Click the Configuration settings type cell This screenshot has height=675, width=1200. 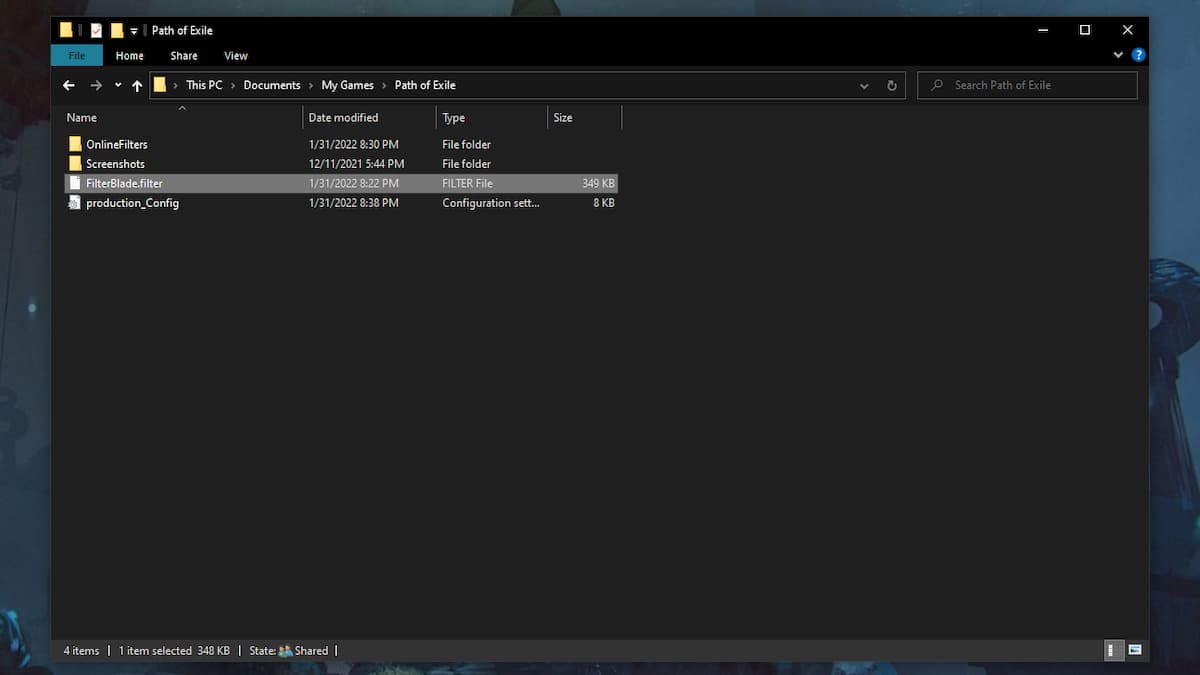491,203
